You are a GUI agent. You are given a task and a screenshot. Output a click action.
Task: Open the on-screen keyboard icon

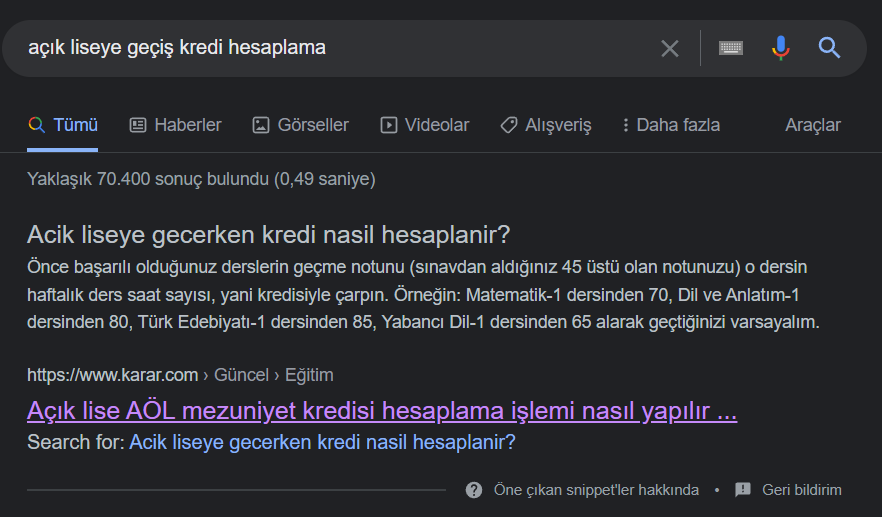pyautogui.click(x=731, y=48)
